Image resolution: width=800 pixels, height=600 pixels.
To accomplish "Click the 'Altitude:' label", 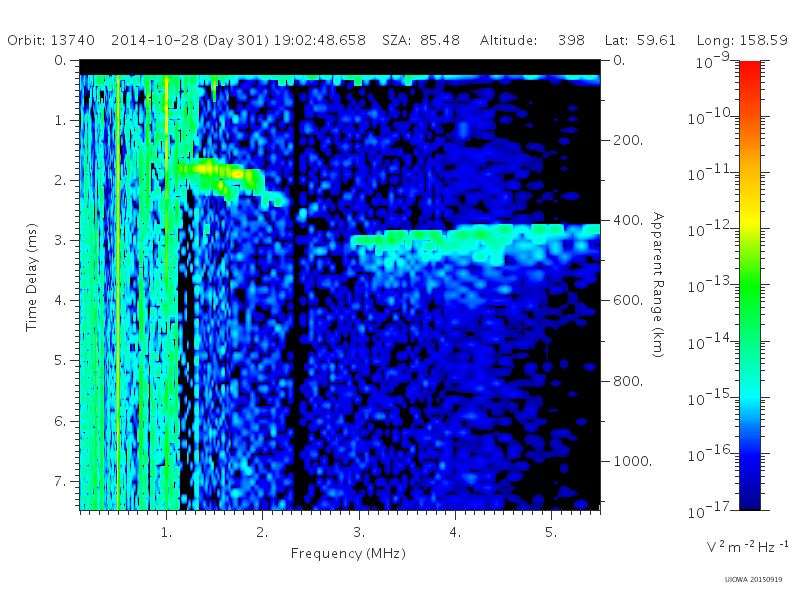I will [x=508, y=40].
